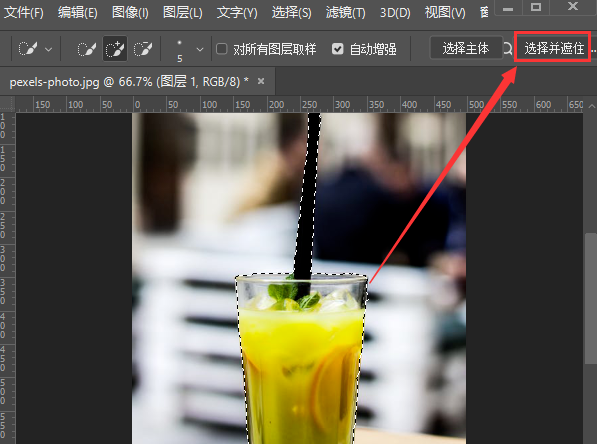The height and width of the screenshot is (444, 597).
Task: Close the pexels-photo.jpg document tab
Action: [261, 81]
